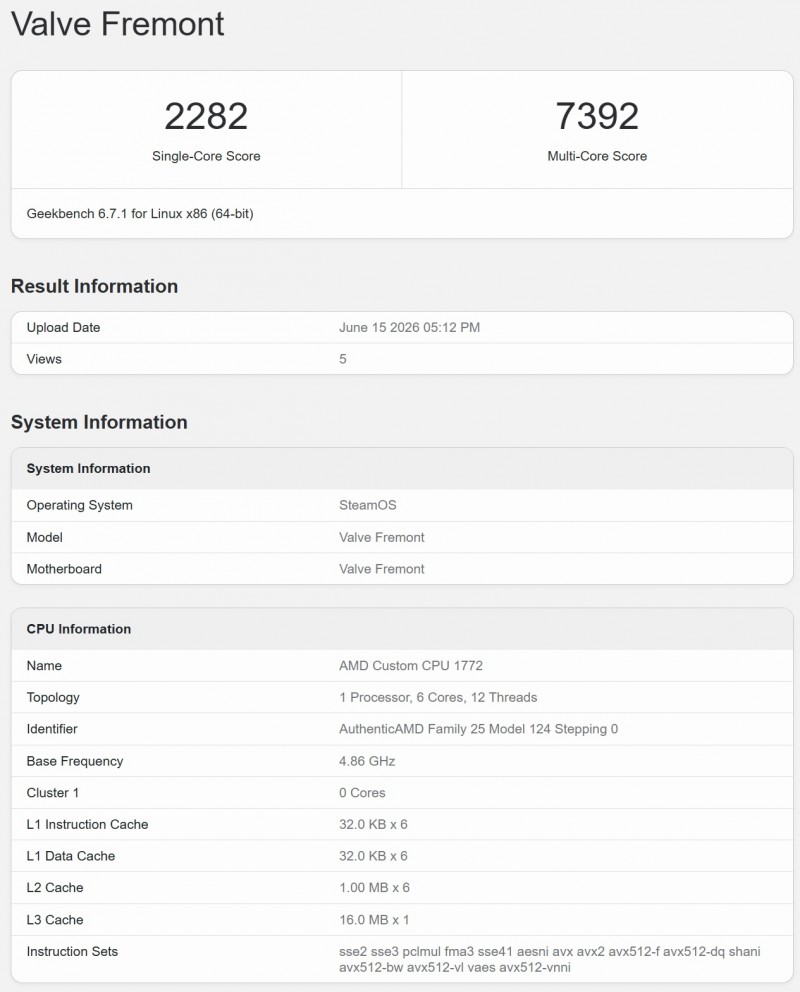
Task: Select the 16.0 MB x 1 value
Action: [374, 921]
